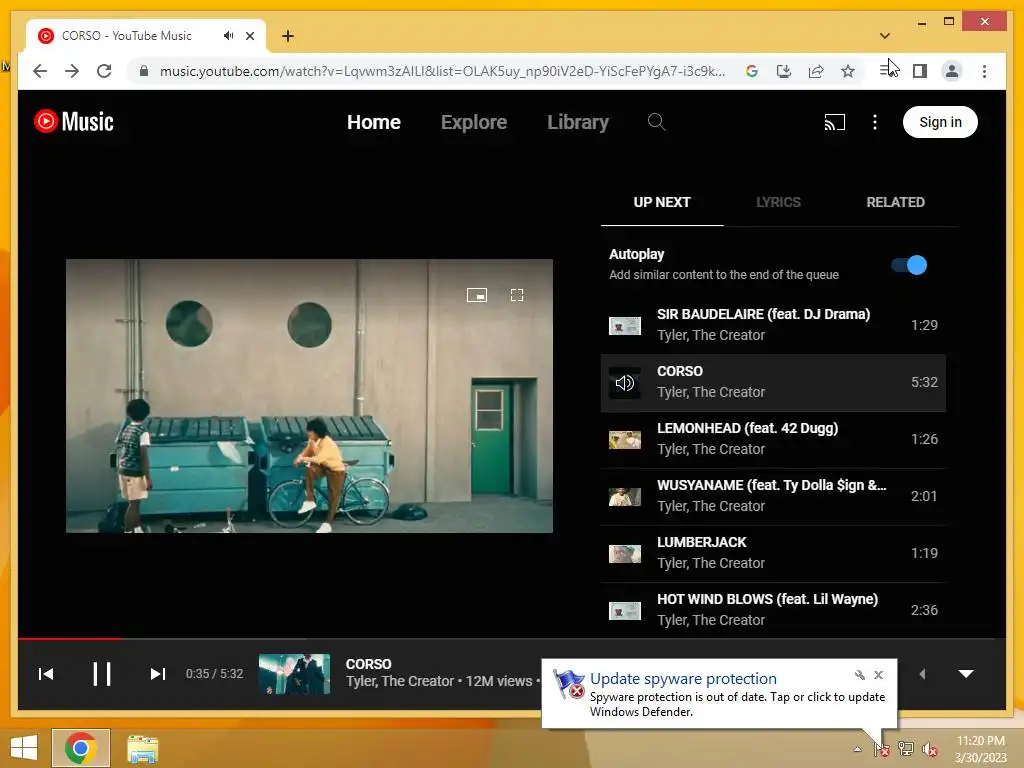1024x768 pixels.
Task: Open the search magnifier icon
Action: coord(656,122)
